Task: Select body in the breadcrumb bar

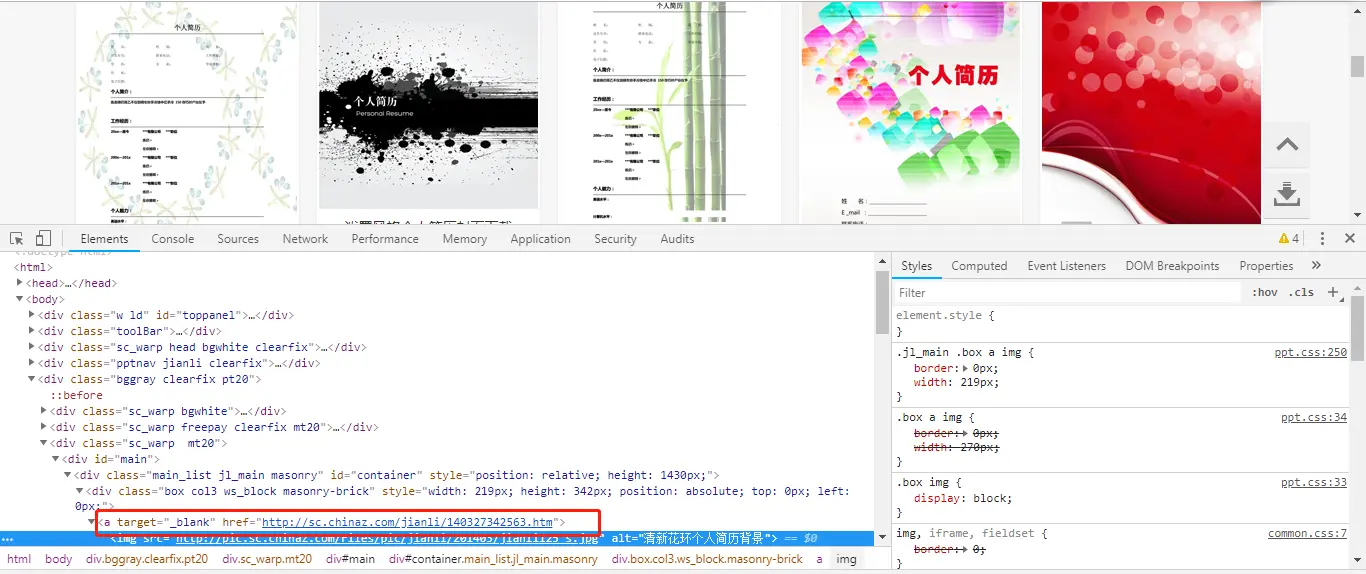Action: 58,559
